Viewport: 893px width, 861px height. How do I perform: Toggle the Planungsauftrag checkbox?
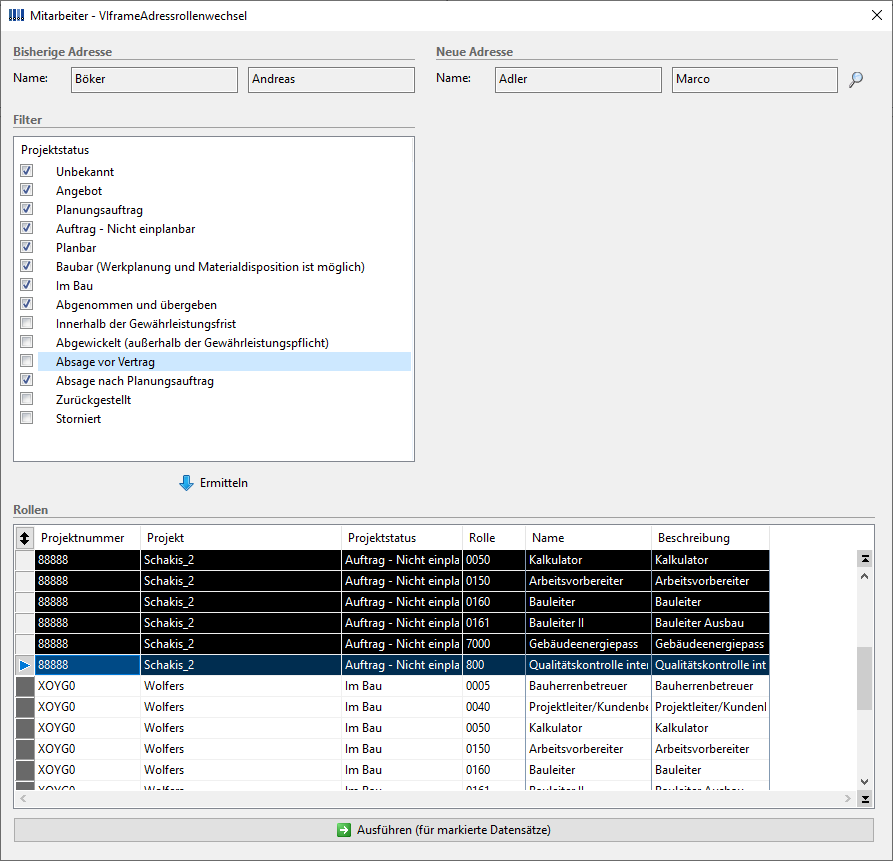tap(27, 209)
